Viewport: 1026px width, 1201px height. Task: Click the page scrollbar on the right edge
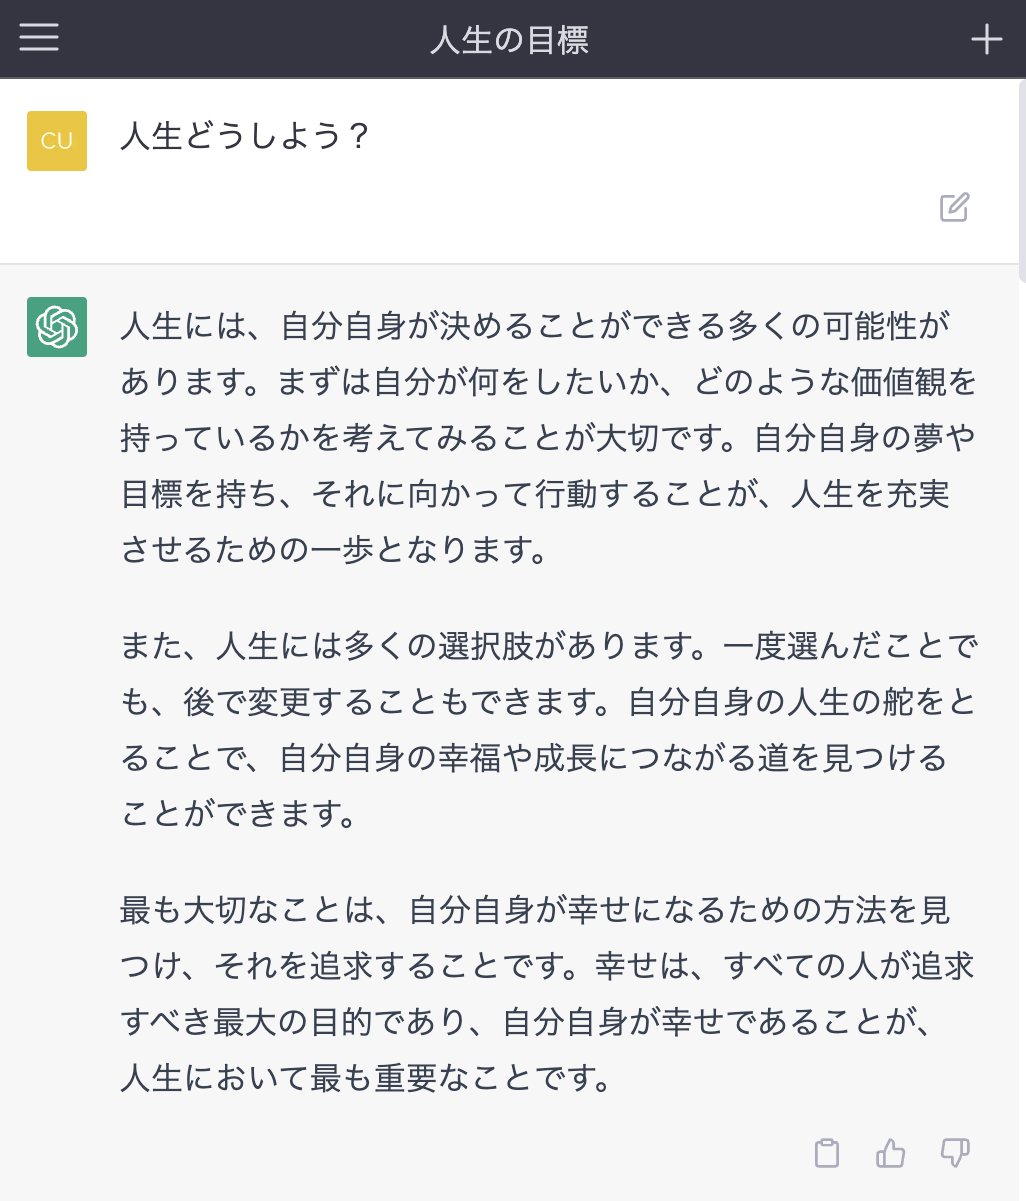tap(1021, 180)
